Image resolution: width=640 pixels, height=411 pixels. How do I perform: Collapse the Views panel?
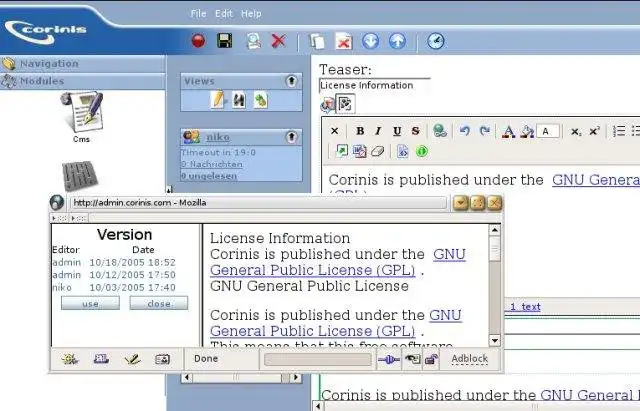click(x=291, y=81)
